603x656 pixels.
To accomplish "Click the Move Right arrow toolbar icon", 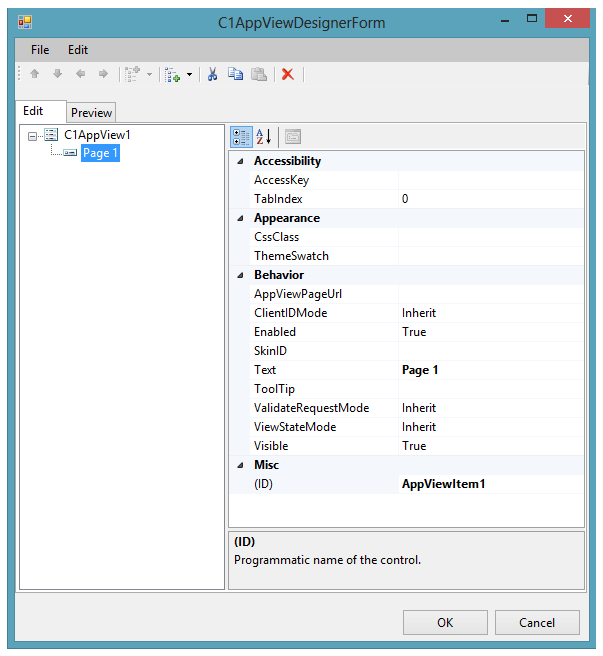I will (103, 74).
